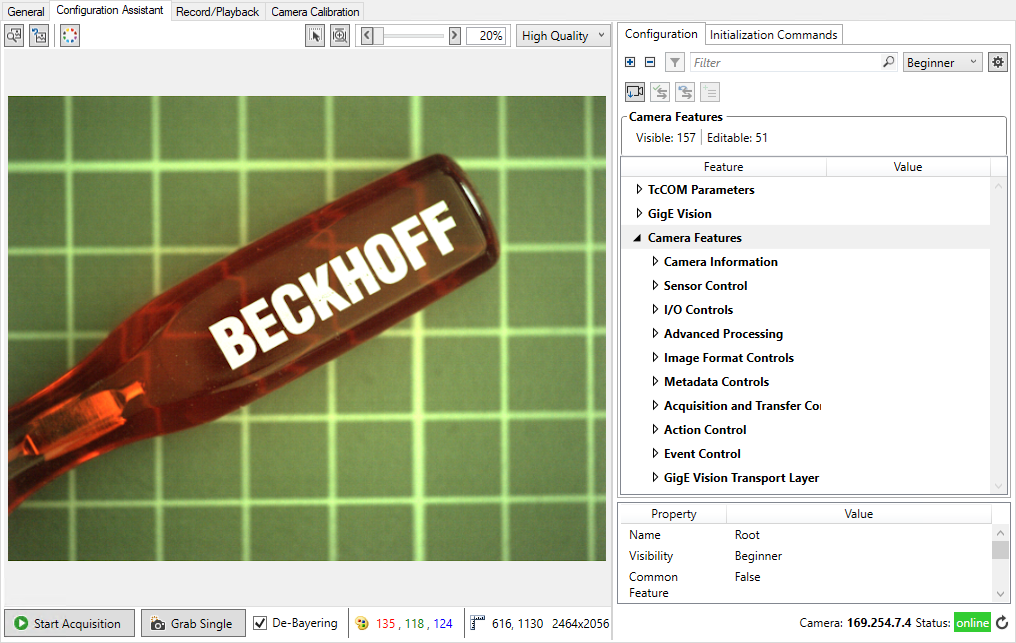1016x643 pixels.
Task: Click the collapse all minus icon
Action: (650, 62)
